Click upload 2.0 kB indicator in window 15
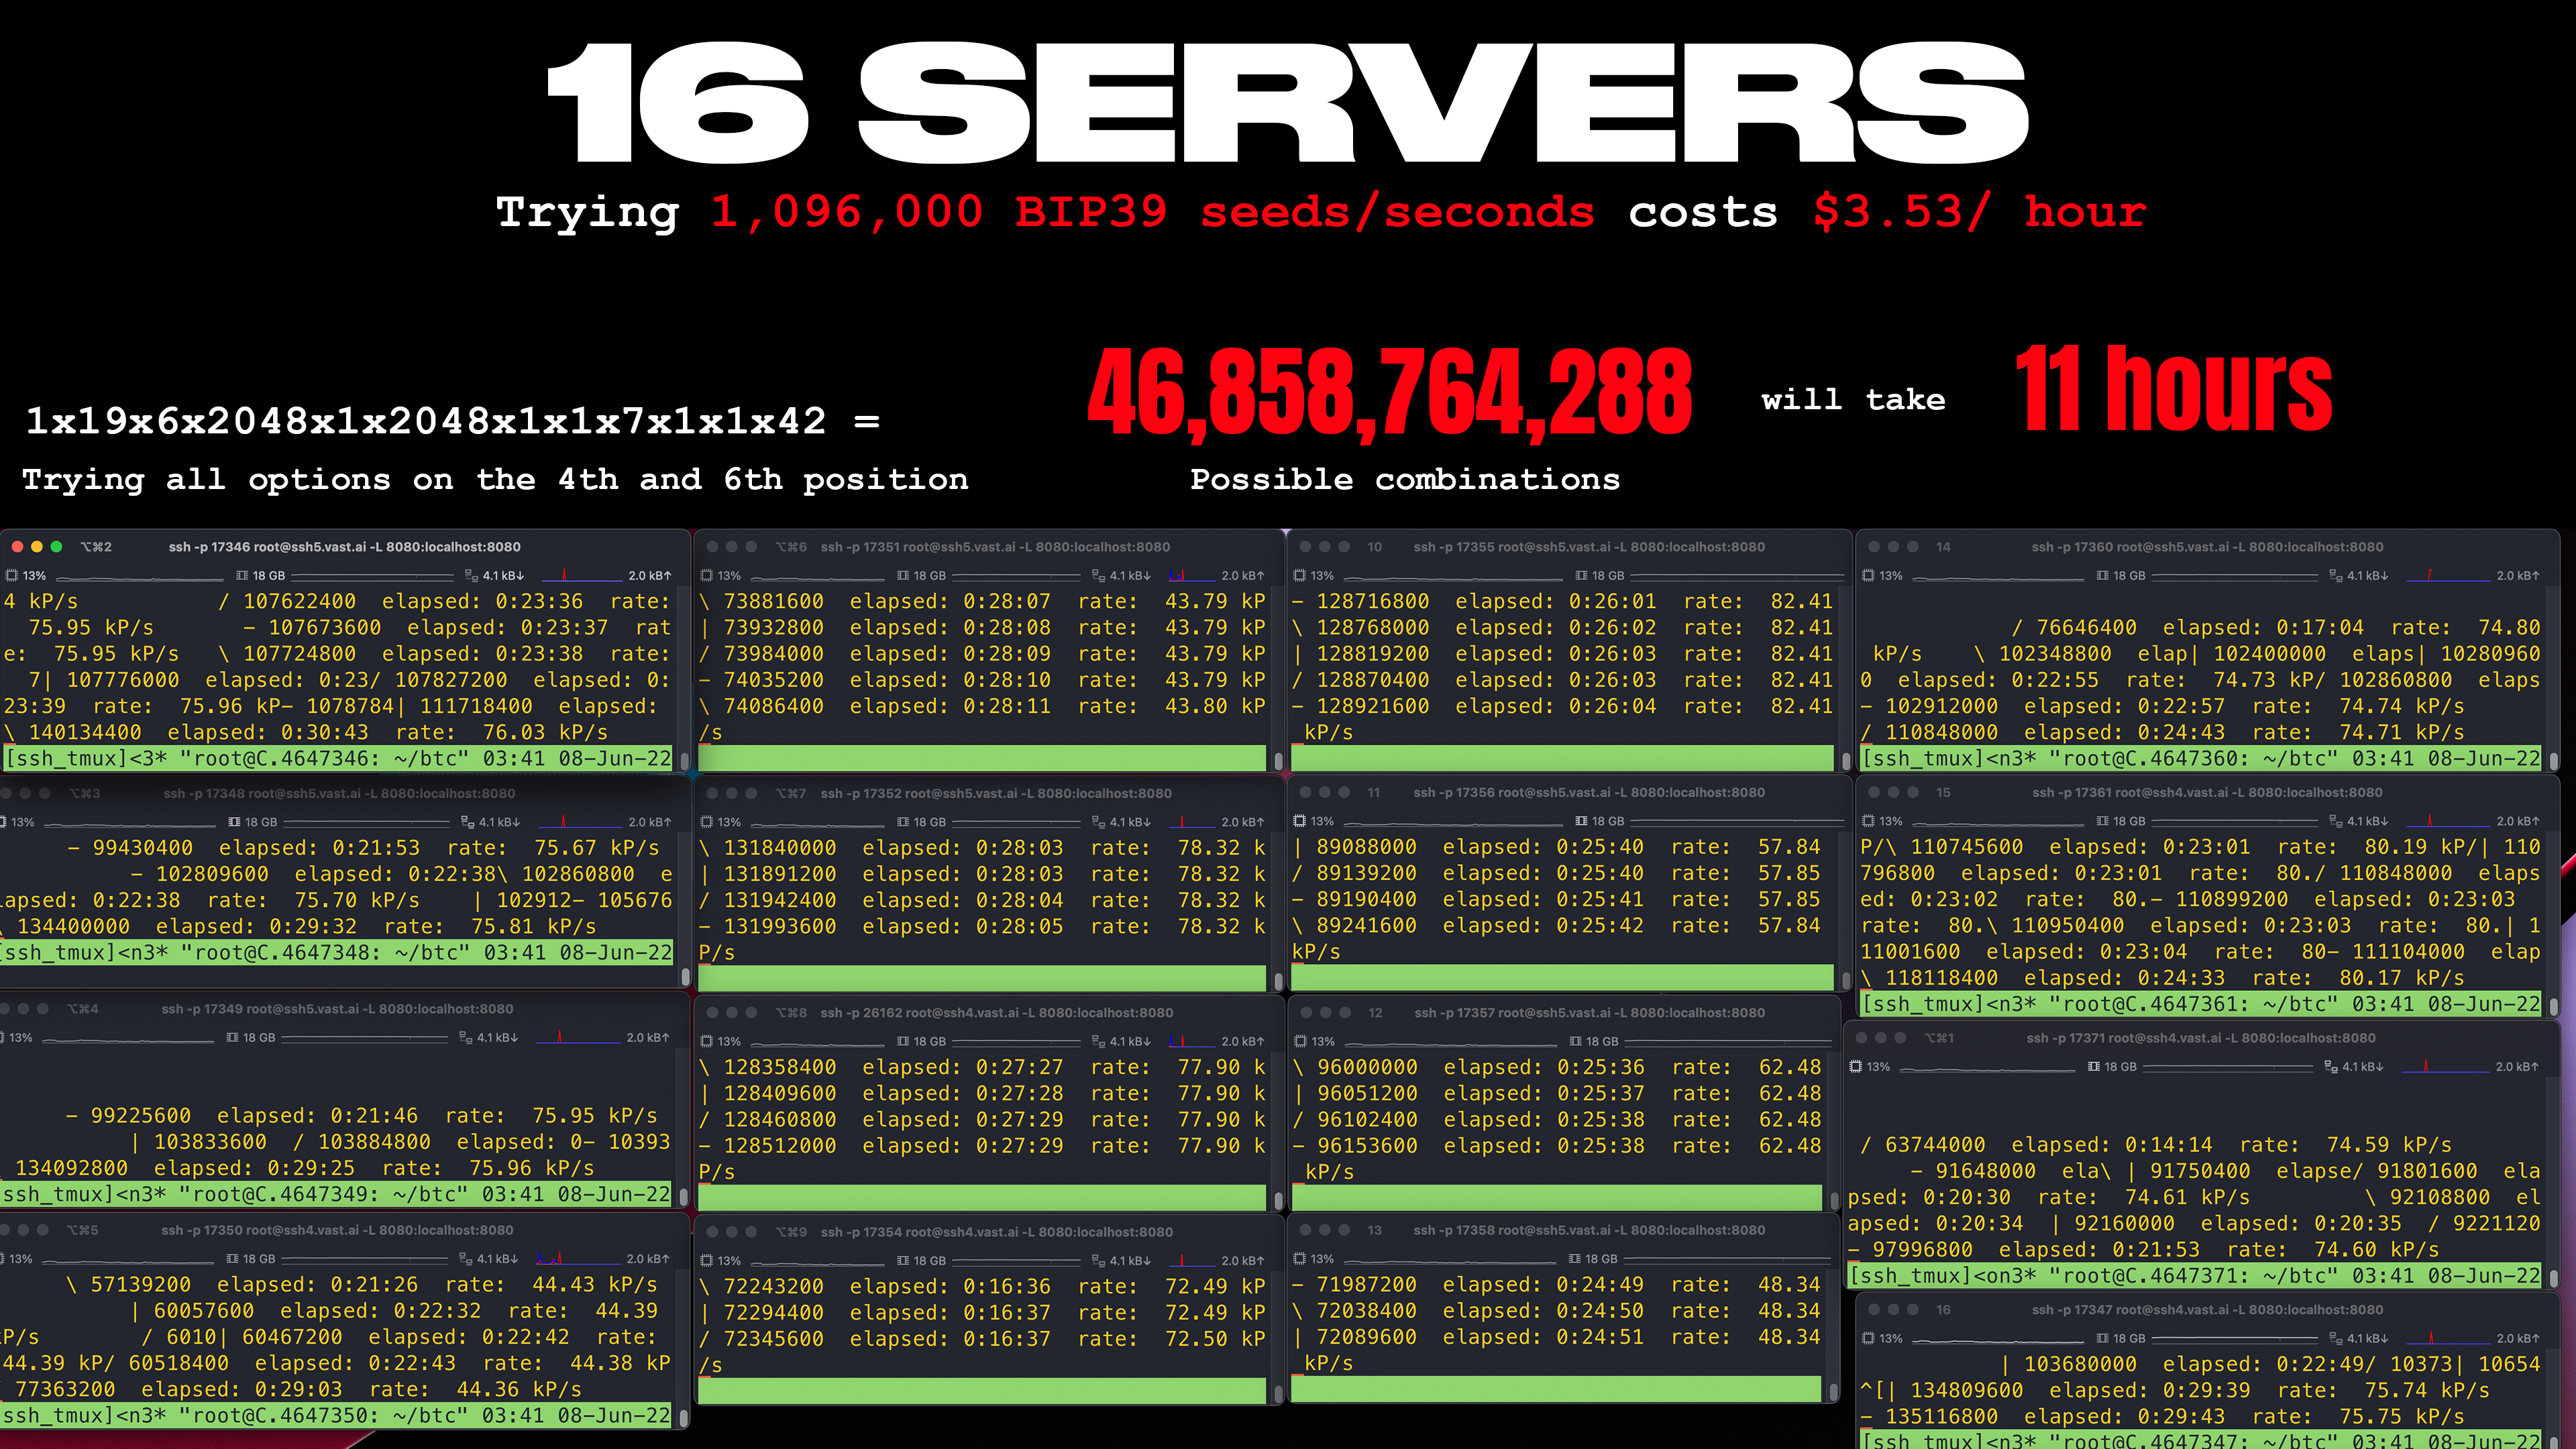This screenshot has width=2576, height=1449. coord(2517,821)
